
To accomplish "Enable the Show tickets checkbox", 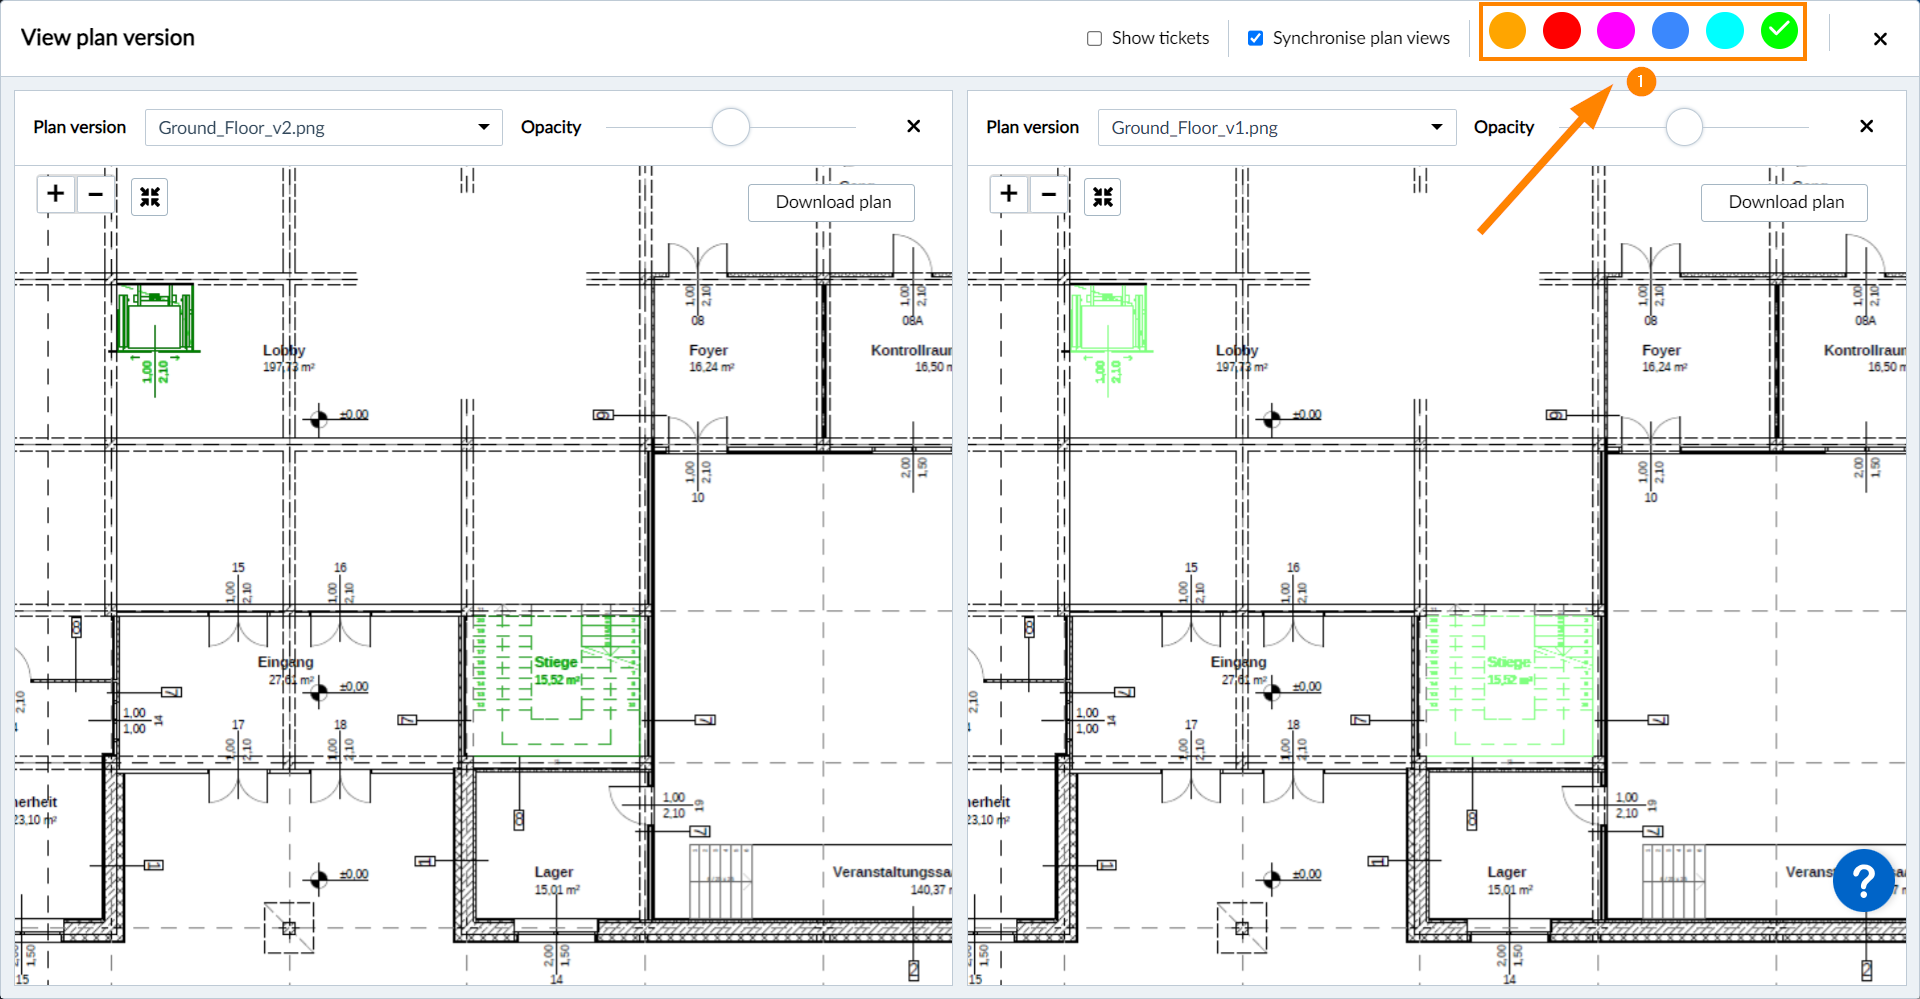I will coord(1095,38).
